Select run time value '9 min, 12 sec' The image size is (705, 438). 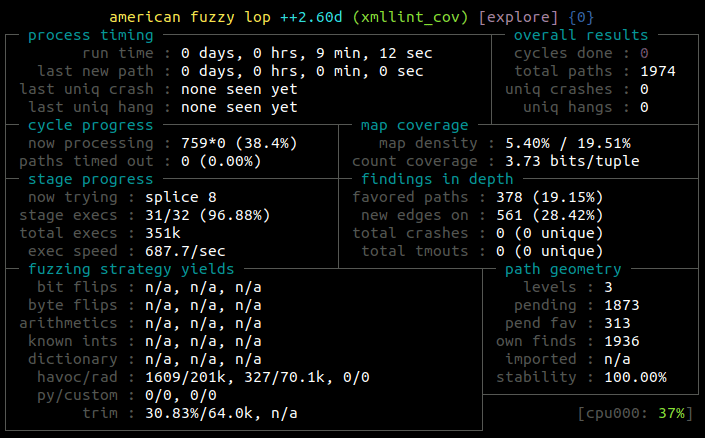[x=374, y=54]
